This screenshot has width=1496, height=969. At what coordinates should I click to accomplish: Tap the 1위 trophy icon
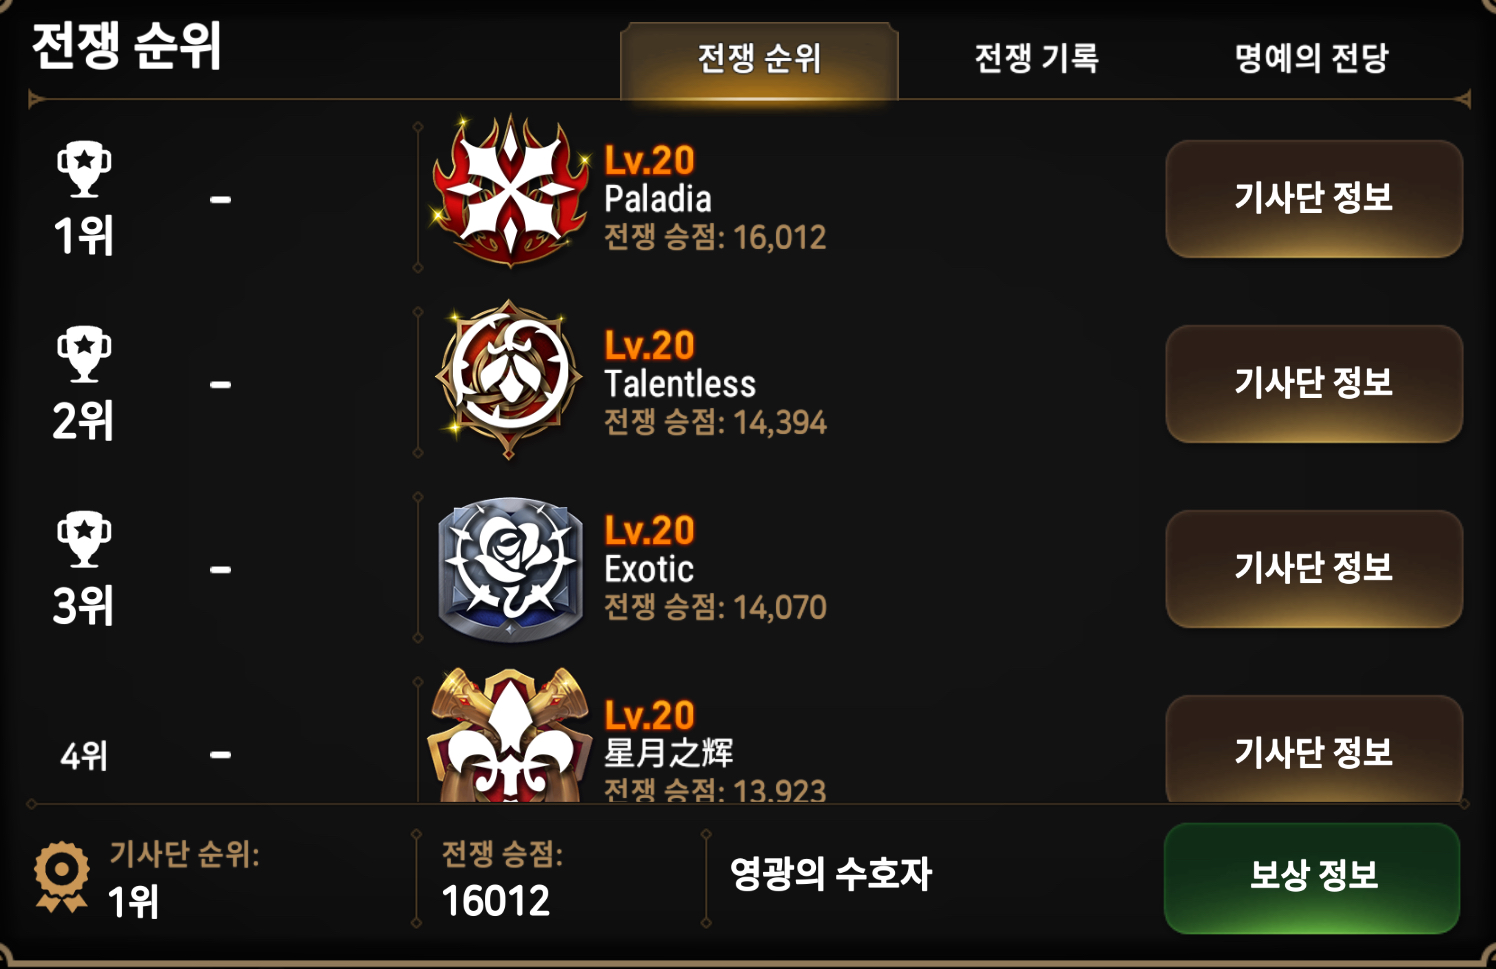click(84, 169)
